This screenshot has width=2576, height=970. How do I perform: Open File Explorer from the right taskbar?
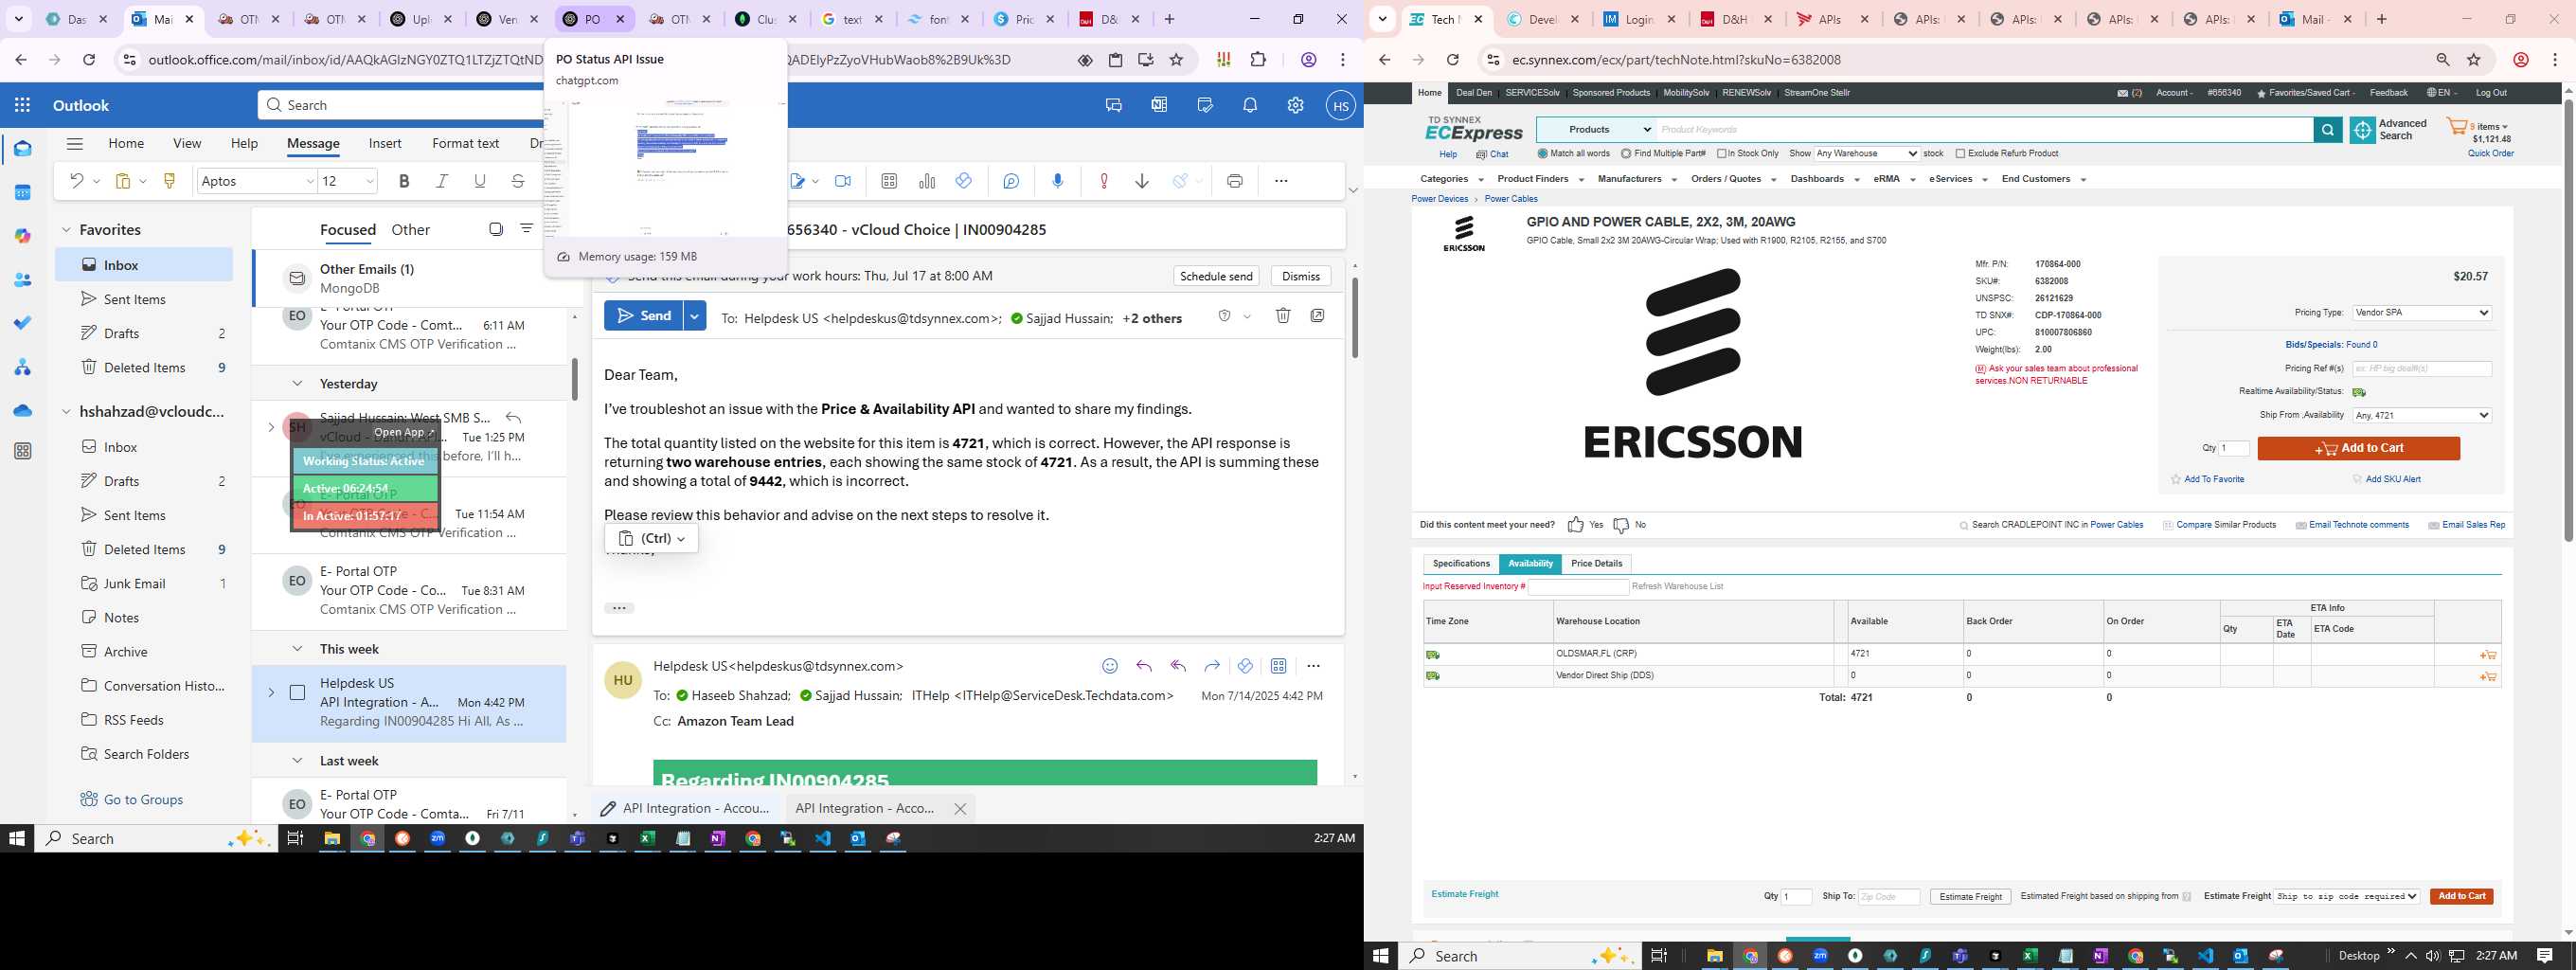[x=1714, y=956]
